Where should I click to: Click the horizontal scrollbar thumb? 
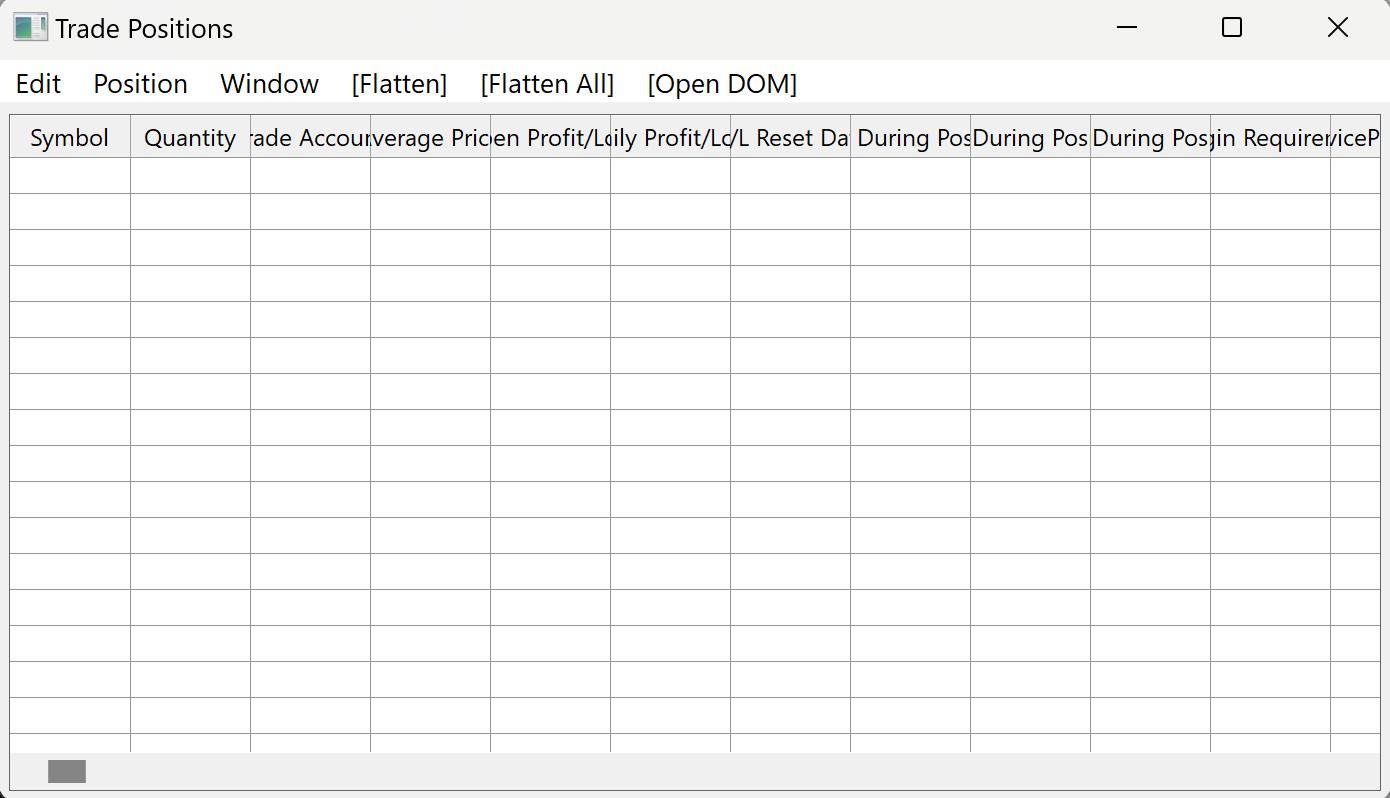(x=67, y=771)
